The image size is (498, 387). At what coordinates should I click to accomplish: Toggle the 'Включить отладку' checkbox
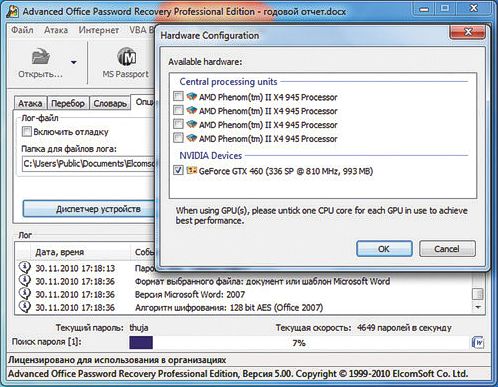coord(27,131)
